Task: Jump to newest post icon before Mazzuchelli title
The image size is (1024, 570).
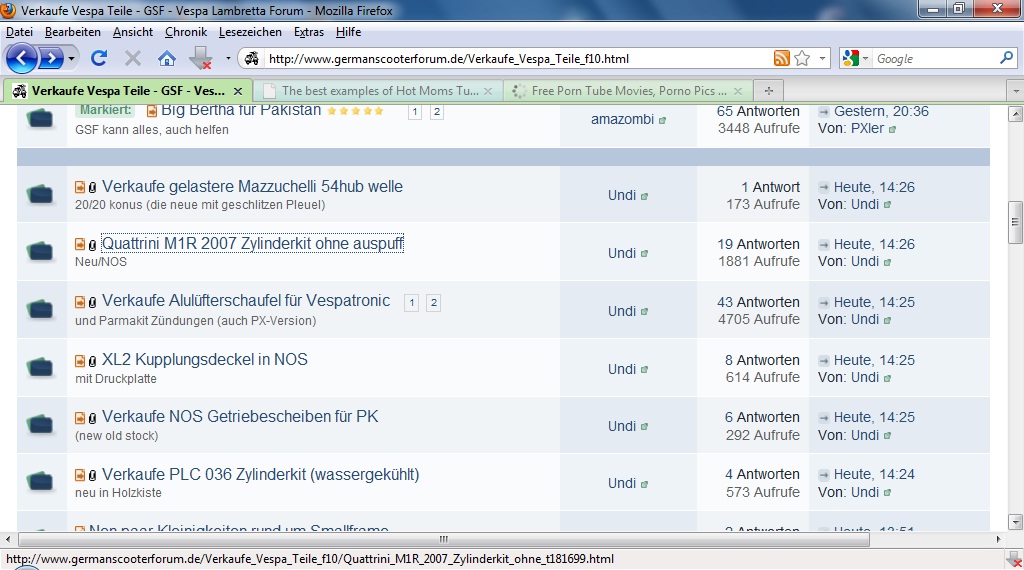Action: pyautogui.click(x=80, y=187)
